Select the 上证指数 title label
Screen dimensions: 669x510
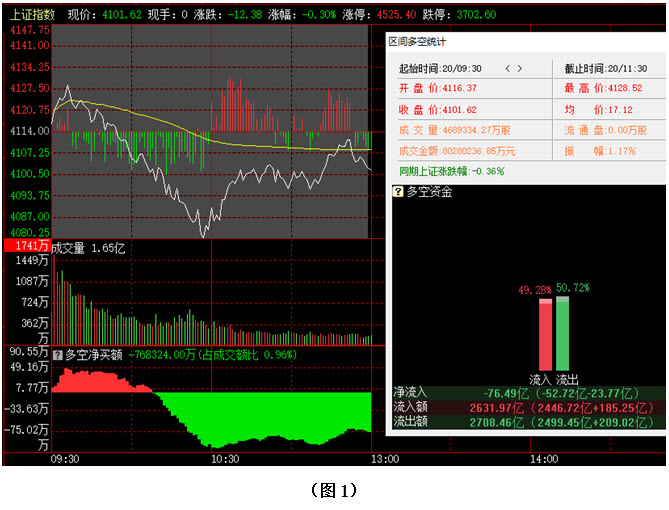tap(32, 15)
